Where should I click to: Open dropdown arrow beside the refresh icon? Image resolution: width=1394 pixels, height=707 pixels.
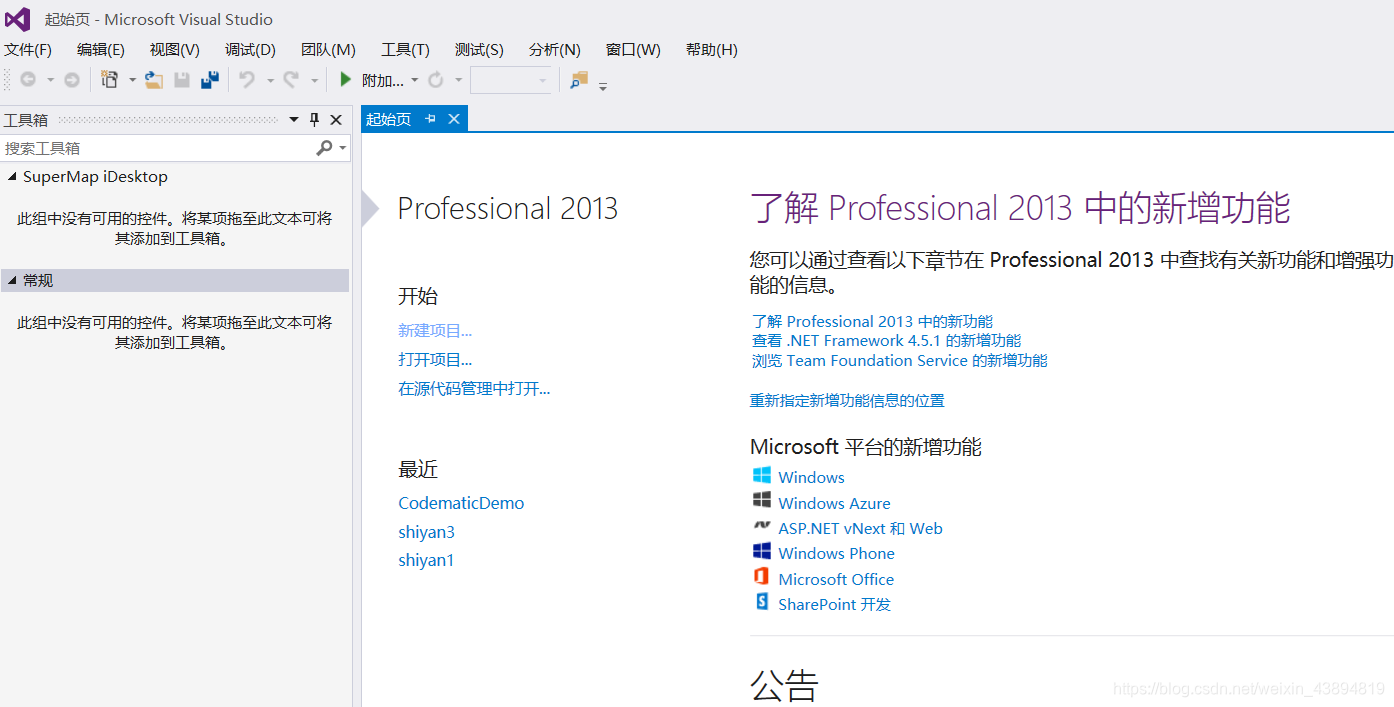tap(459, 81)
